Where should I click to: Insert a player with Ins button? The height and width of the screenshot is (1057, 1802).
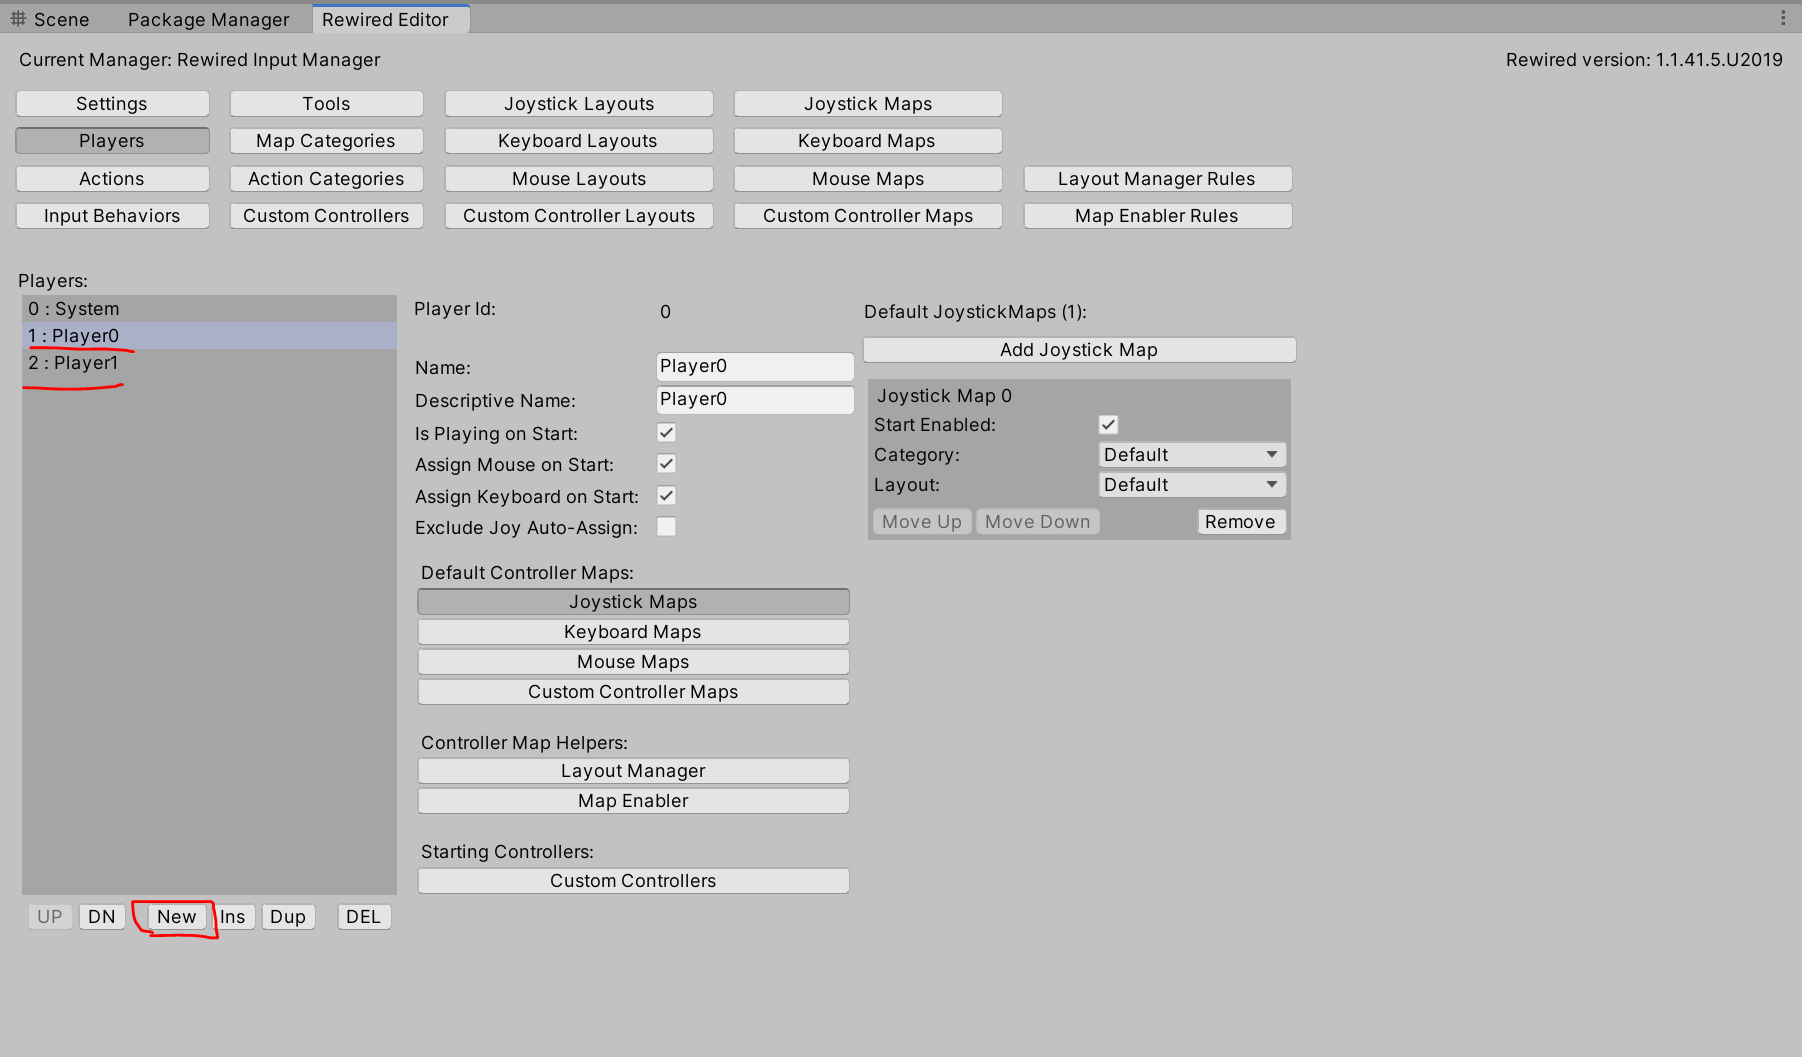pos(233,917)
